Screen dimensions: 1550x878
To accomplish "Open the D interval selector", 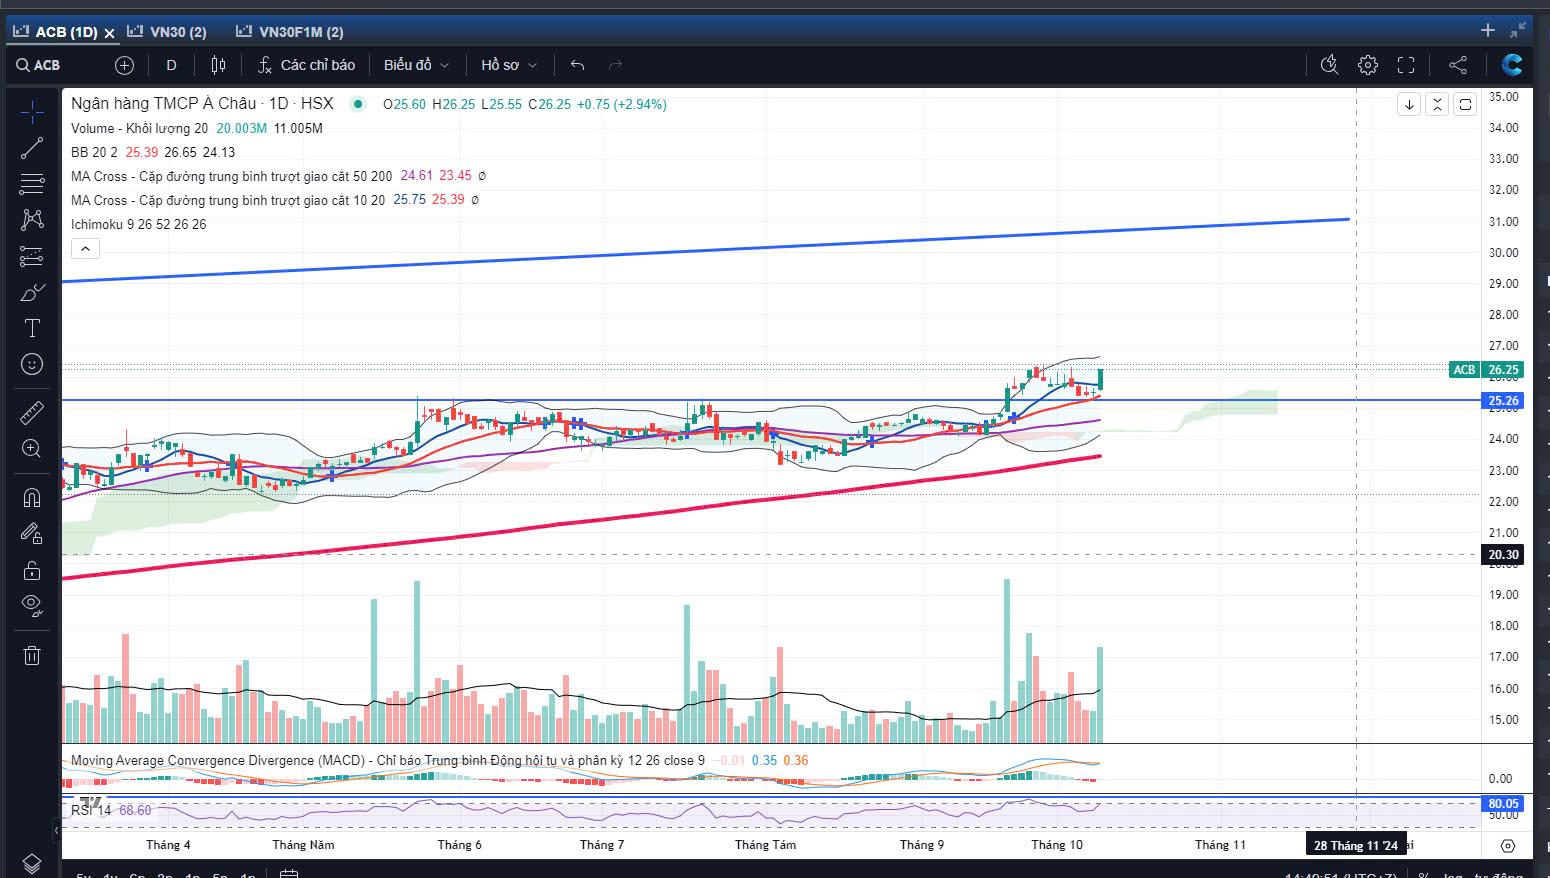I will pos(171,65).
